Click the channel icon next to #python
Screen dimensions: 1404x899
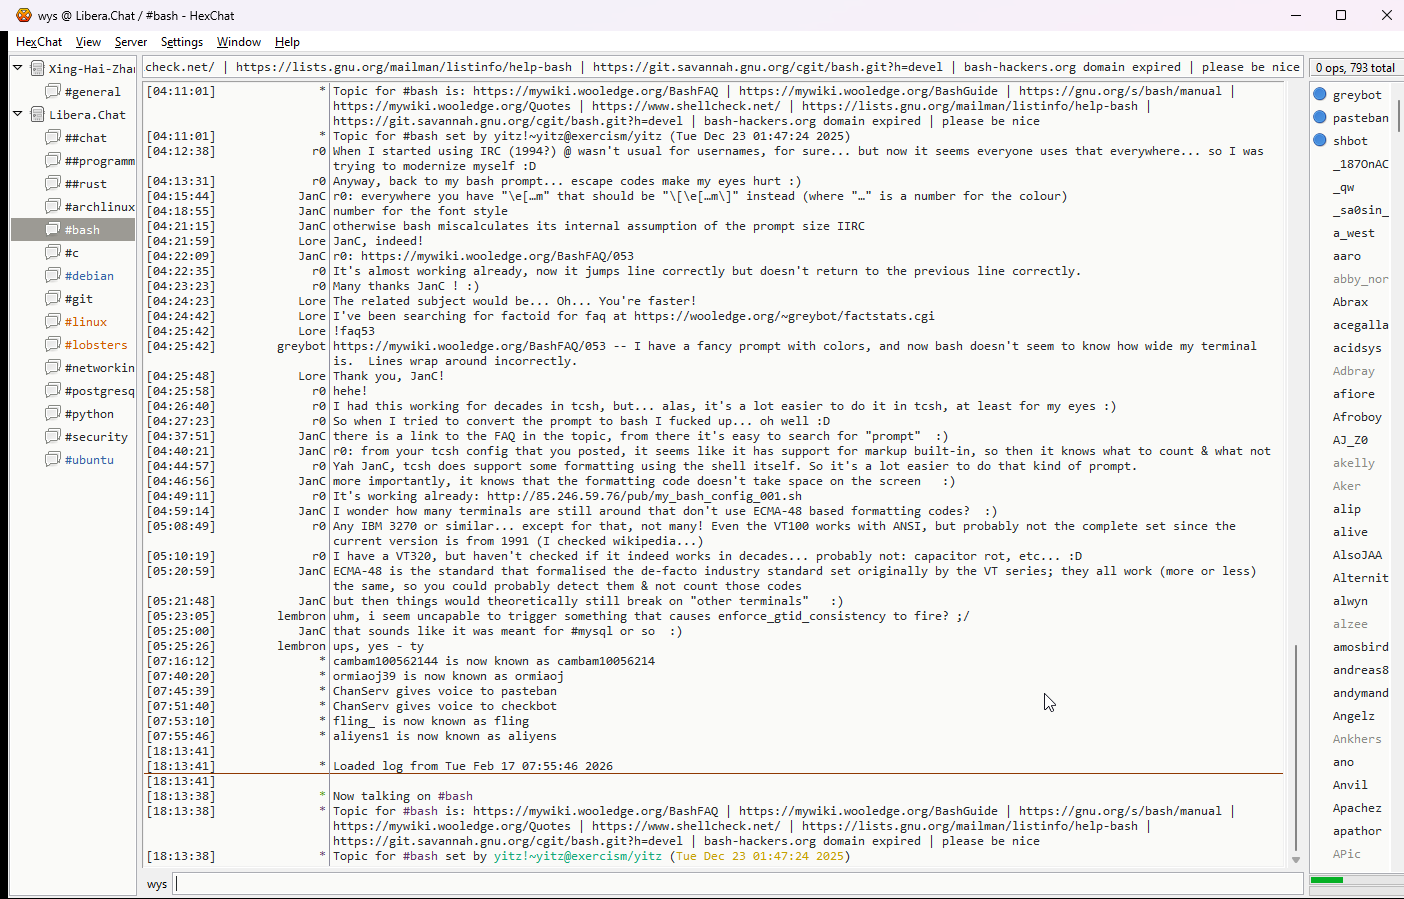click(x=53, y=413)
